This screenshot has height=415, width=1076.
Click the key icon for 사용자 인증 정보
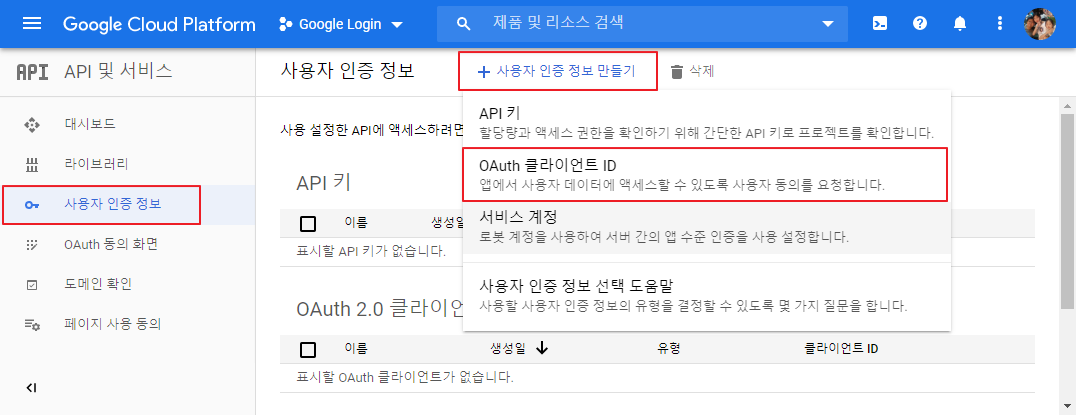(32, 205)
